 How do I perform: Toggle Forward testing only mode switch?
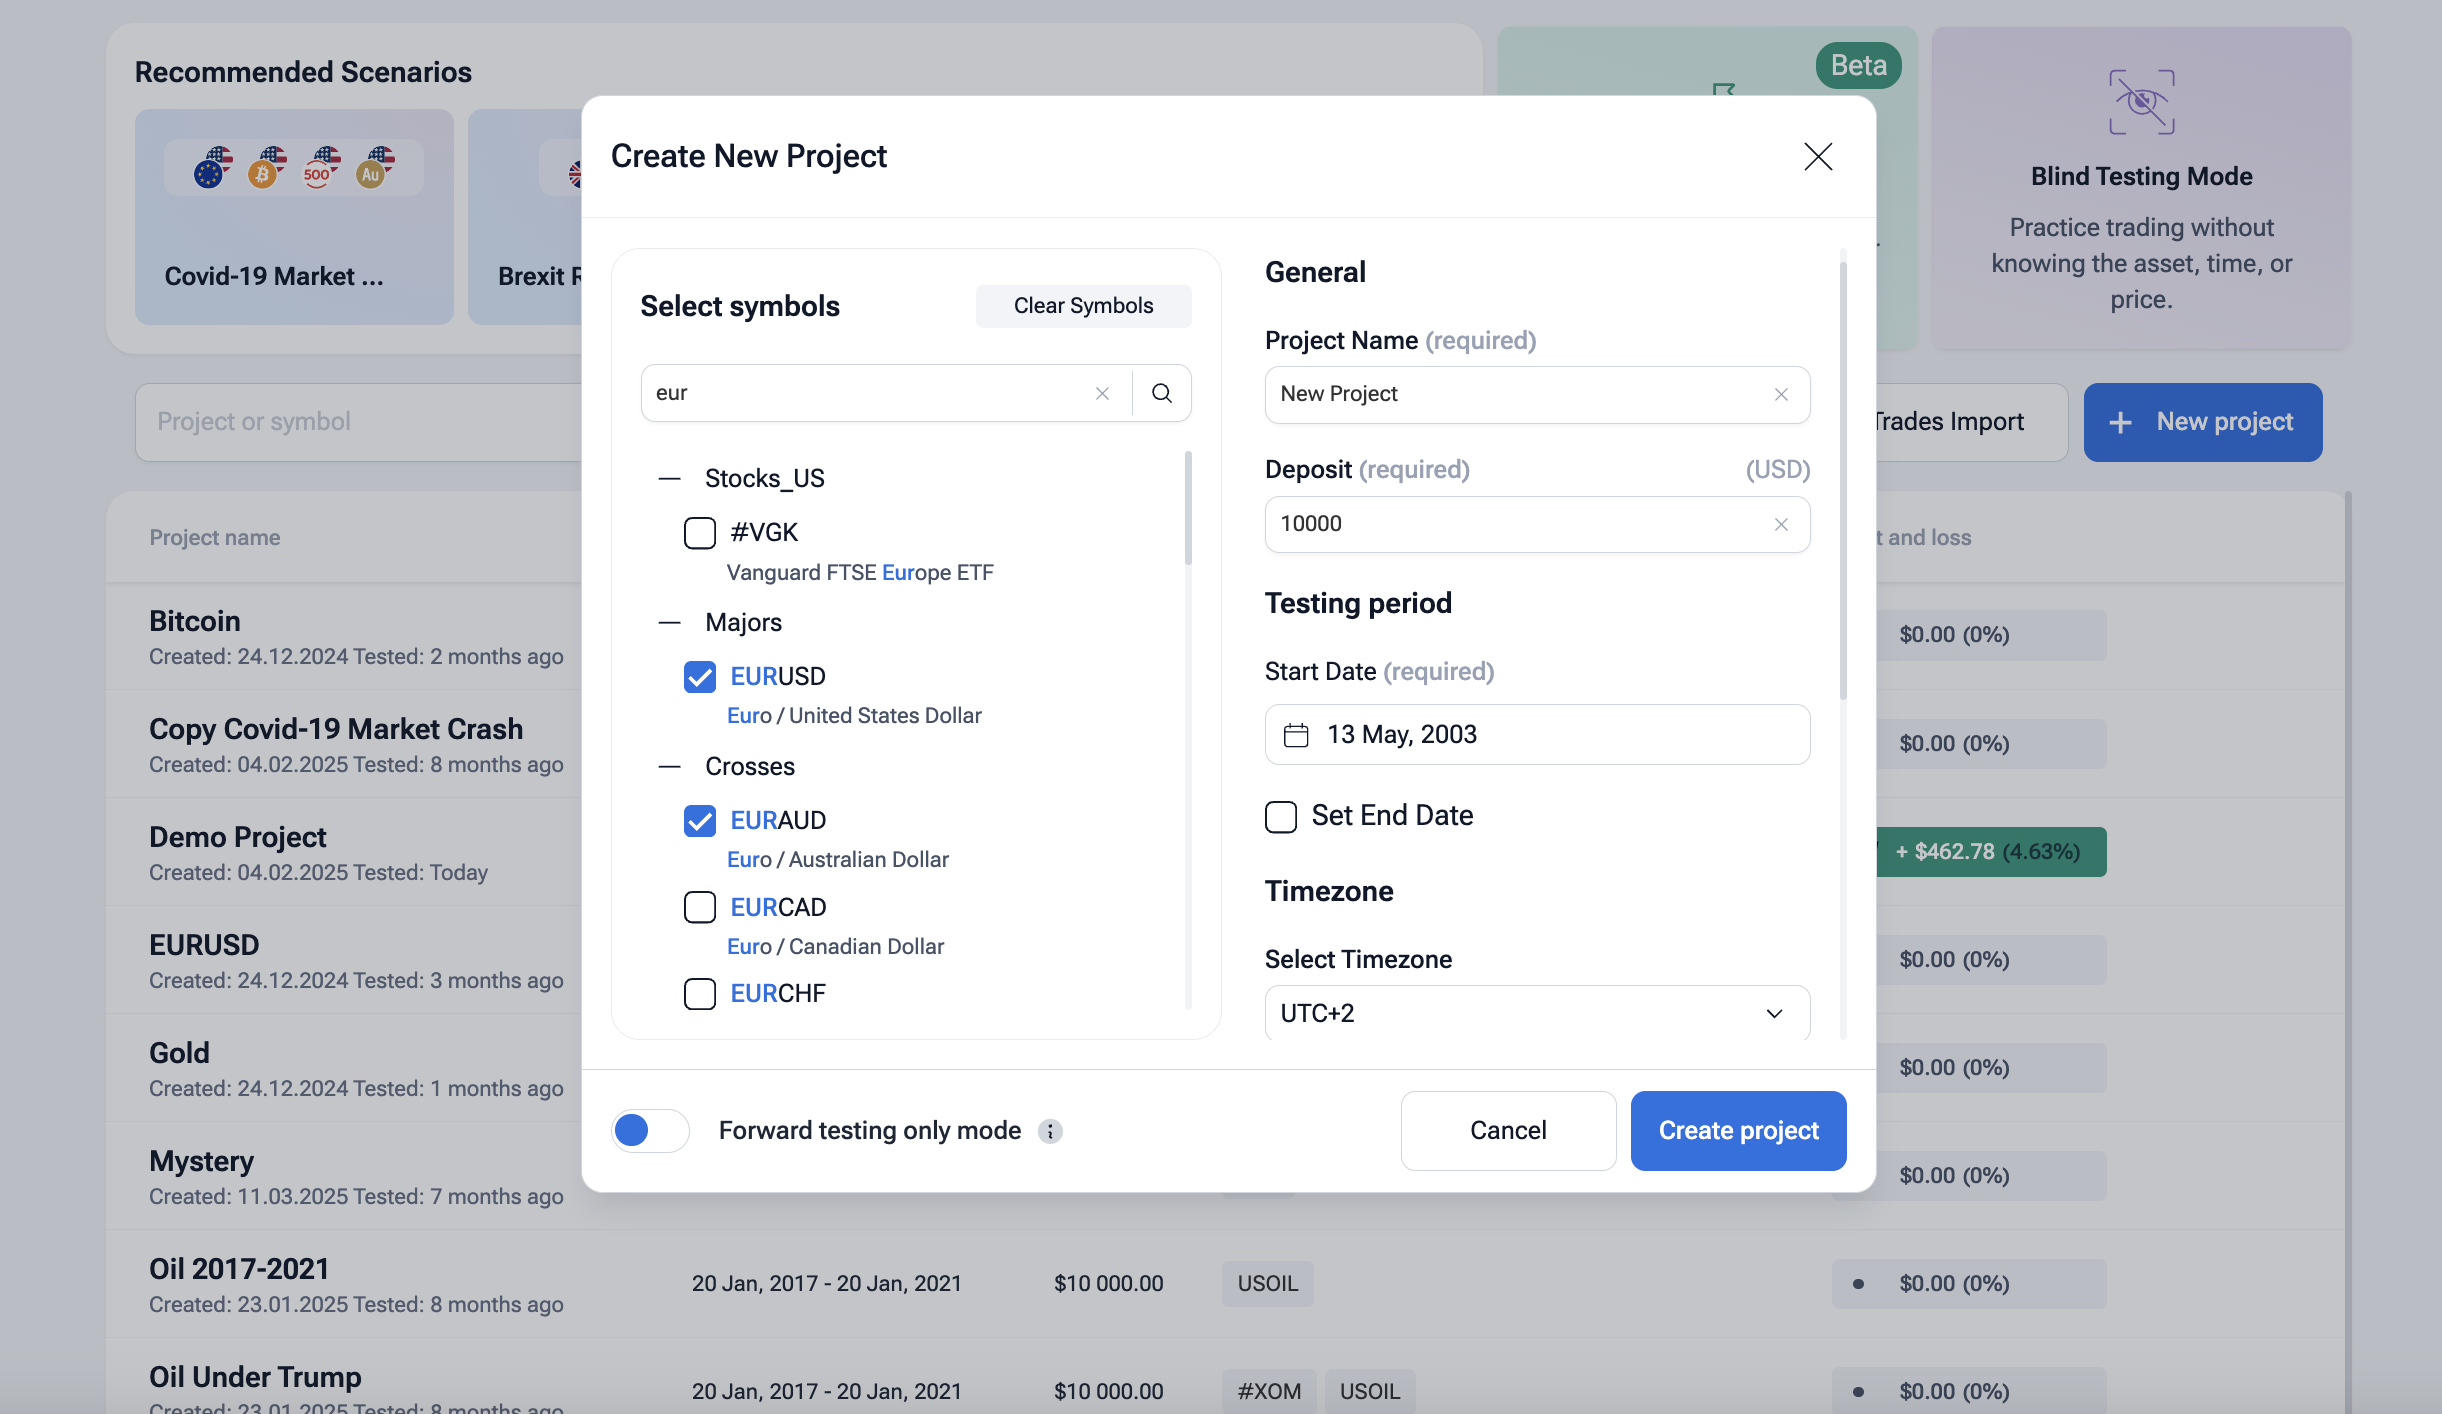(649, 1131)
